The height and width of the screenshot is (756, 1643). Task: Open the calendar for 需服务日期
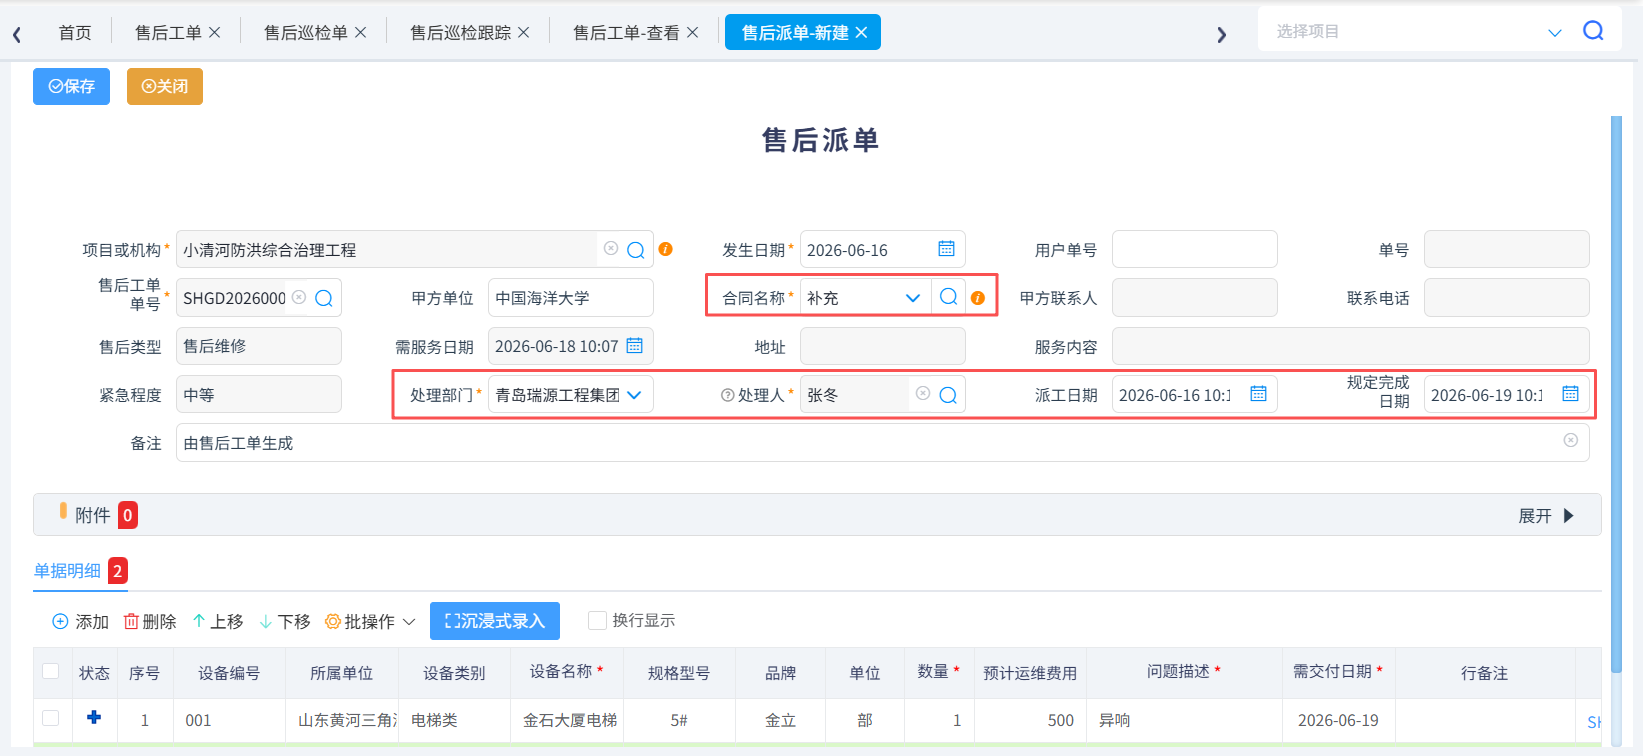pyautogui.click(x=634, y=346)
